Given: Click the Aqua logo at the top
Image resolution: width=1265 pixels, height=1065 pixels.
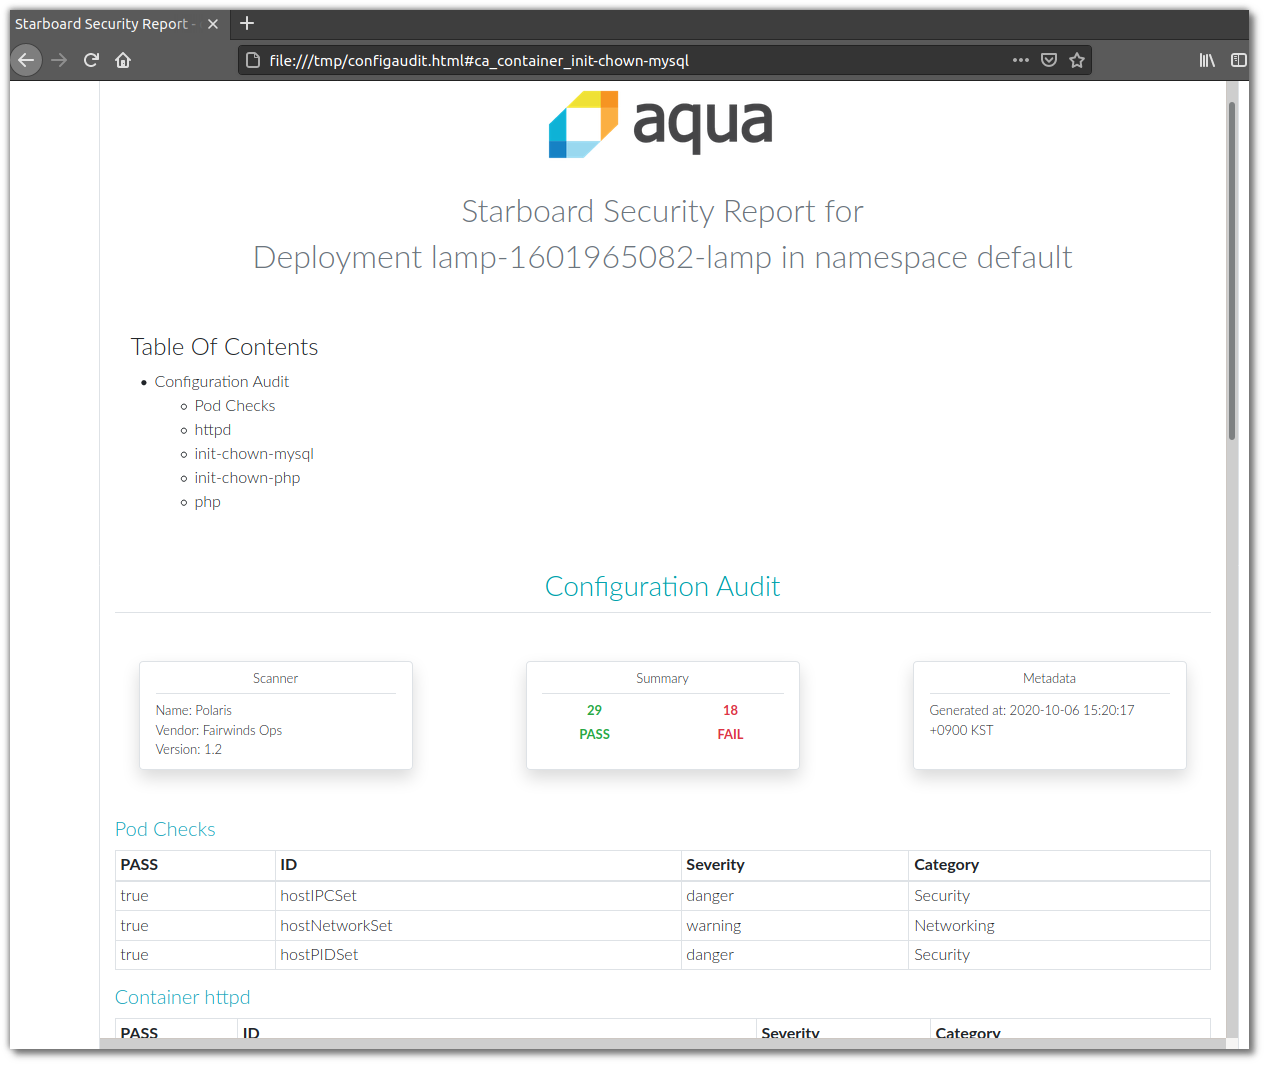Looking at the screenshot, I should pyautogui.click(x=661, y=124).
